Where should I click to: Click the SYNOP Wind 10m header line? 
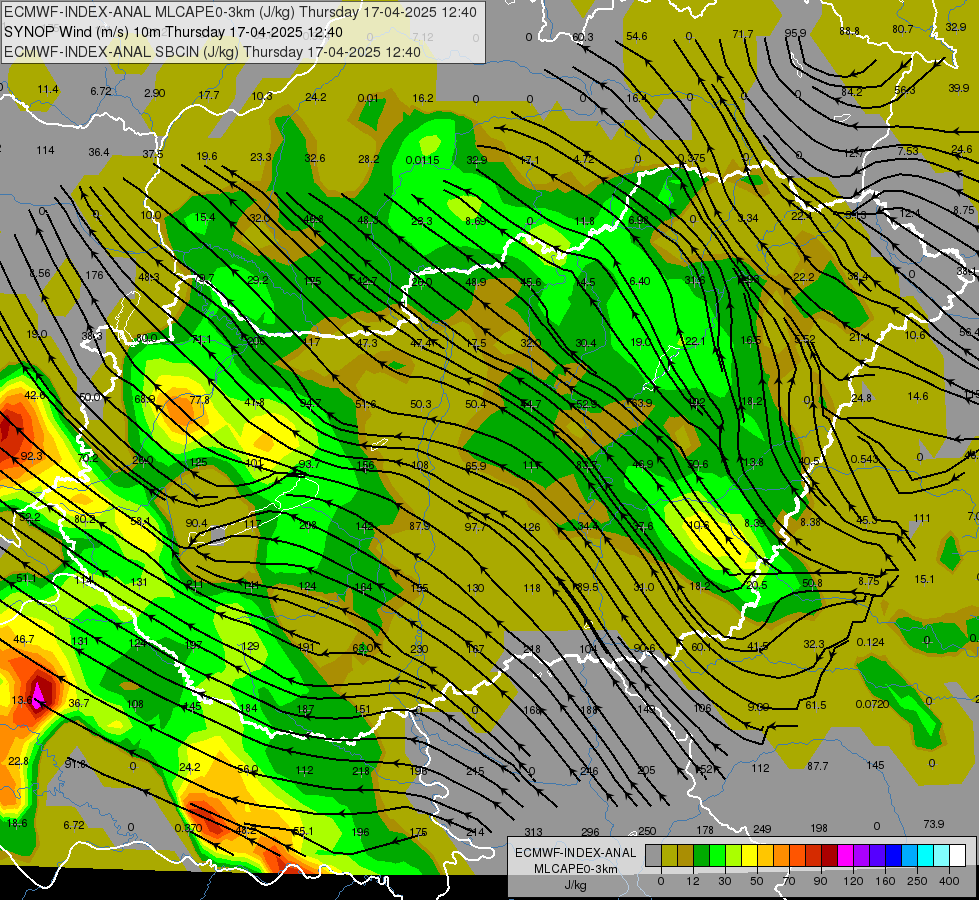tap(173, 32)
